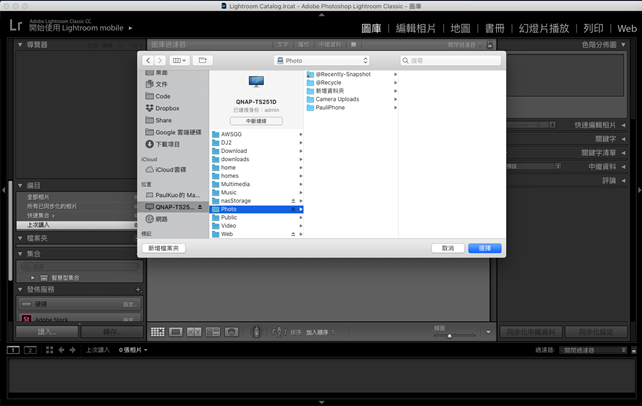Open the Photo location popup menu

(321, 61)
